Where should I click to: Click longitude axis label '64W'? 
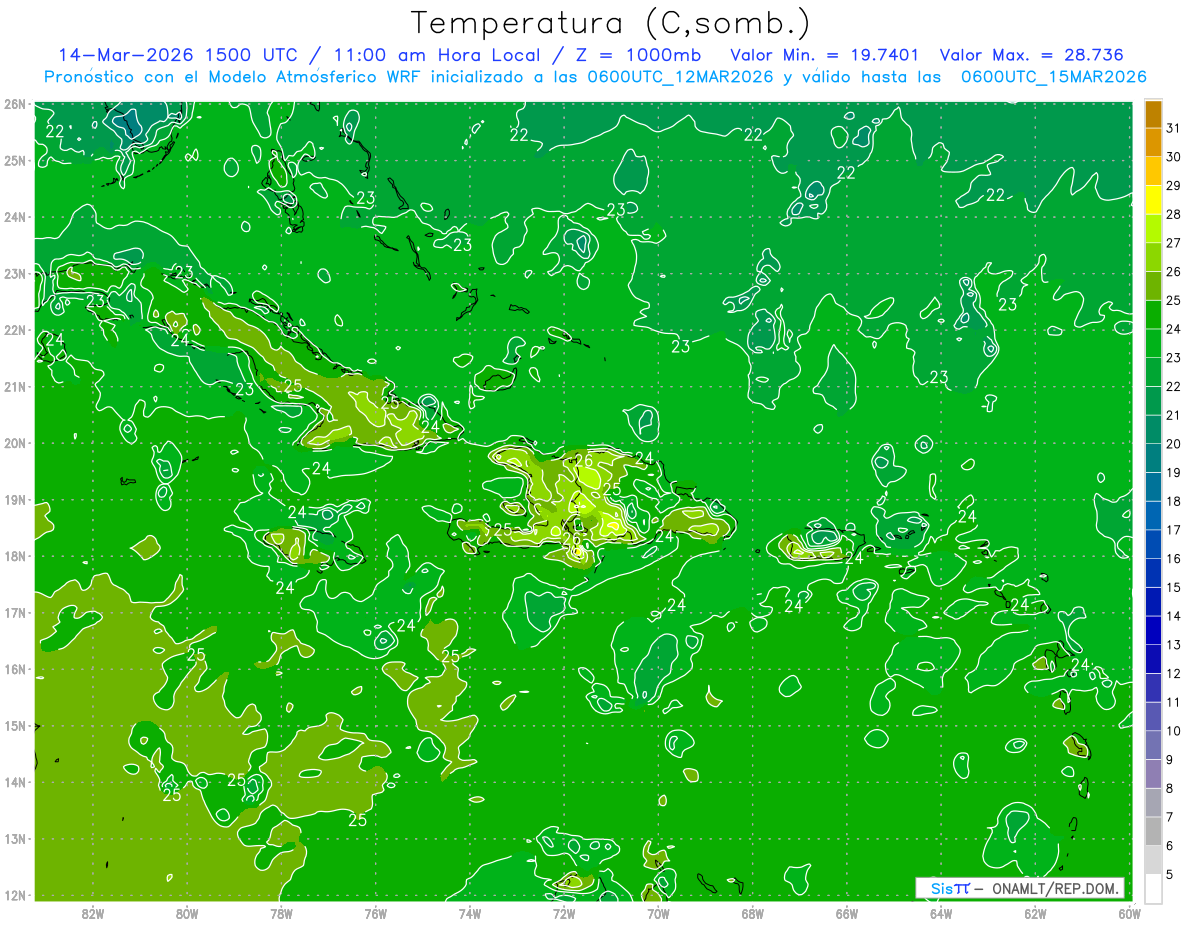tap(940, 913)
